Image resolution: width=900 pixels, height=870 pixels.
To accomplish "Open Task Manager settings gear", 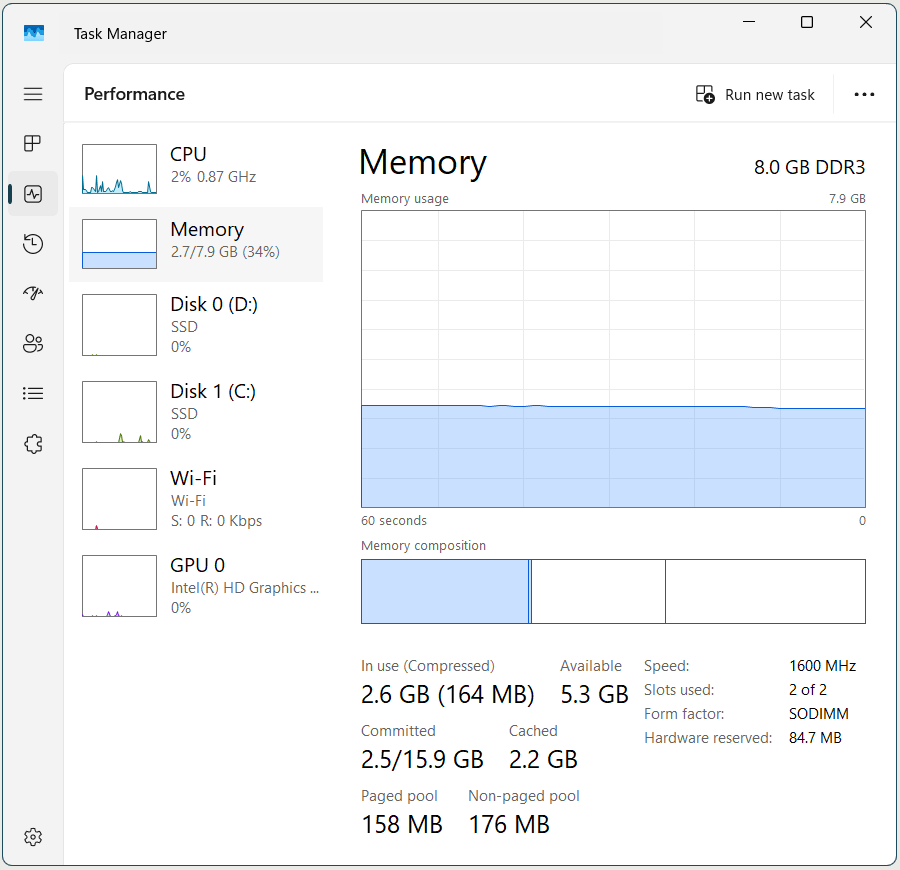I will pyautogui.click(x=33, y=837).
